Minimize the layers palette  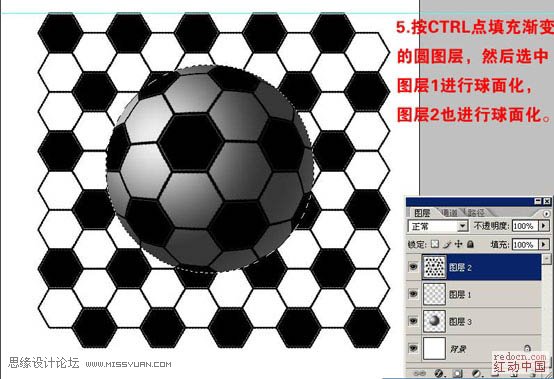[538, 201]
